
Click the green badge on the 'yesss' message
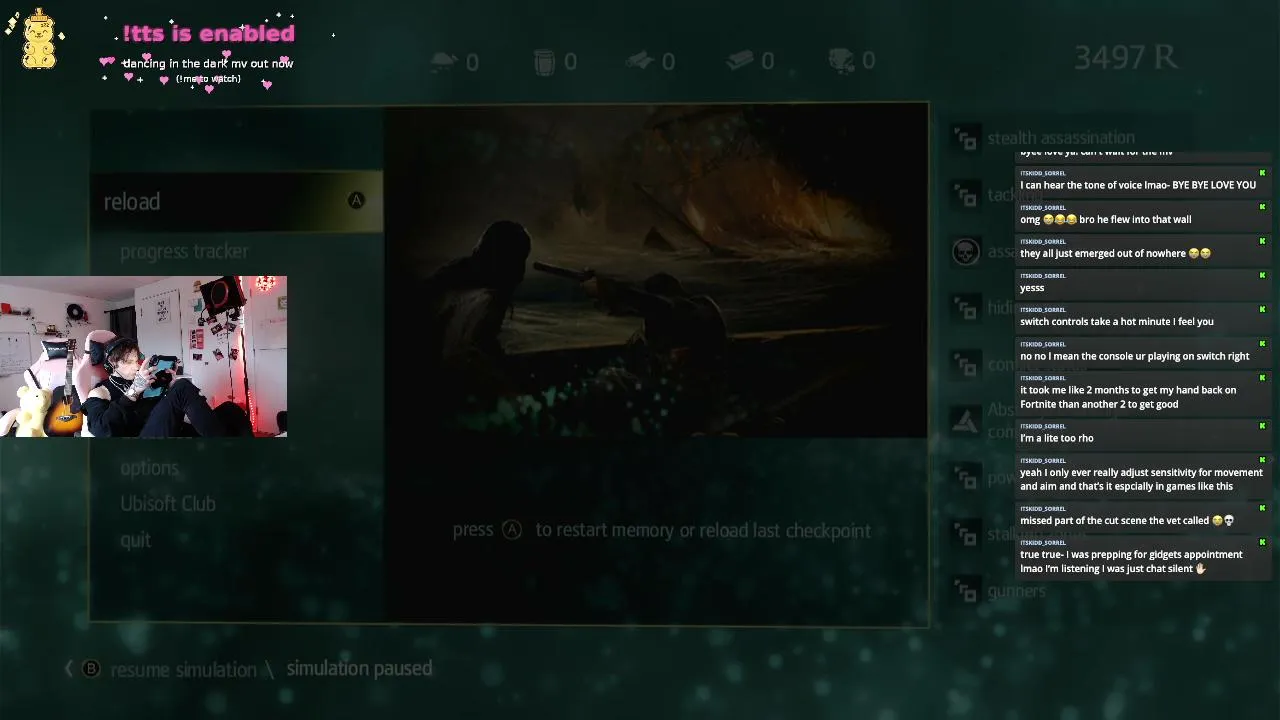pos(1262,275)
